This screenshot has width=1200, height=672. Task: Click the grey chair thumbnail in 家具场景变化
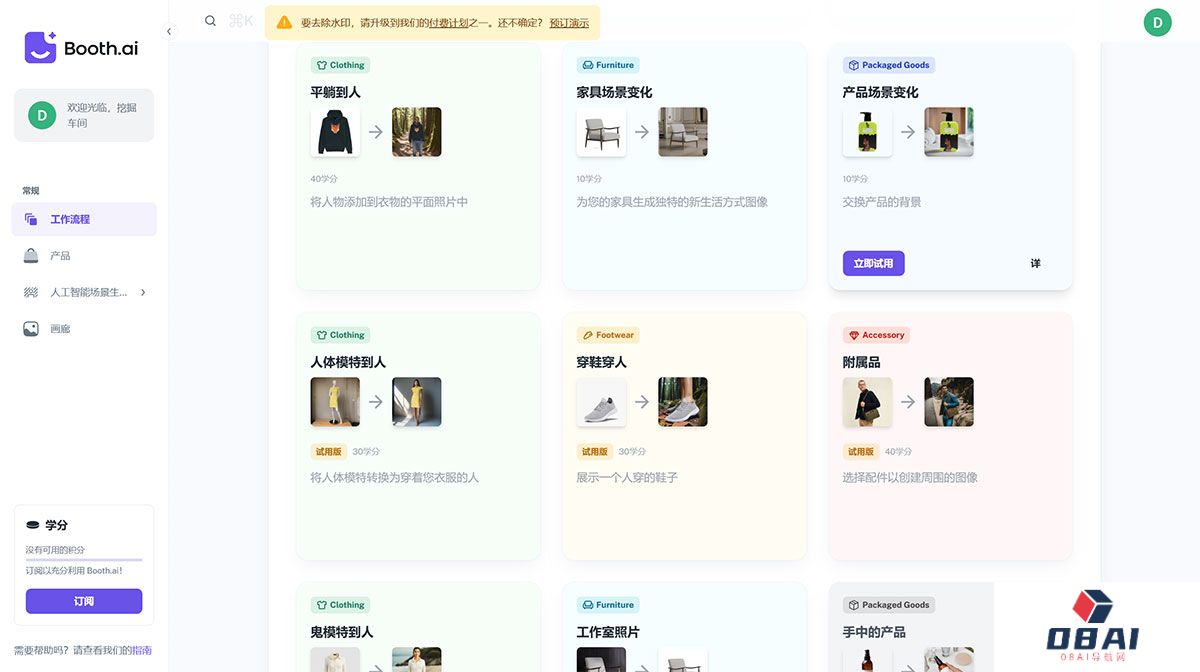tap(601, 132)
